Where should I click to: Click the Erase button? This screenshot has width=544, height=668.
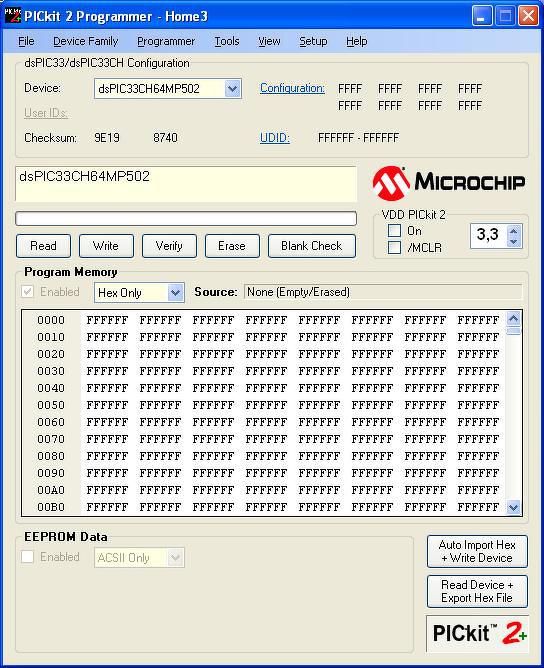click(232, 246)
